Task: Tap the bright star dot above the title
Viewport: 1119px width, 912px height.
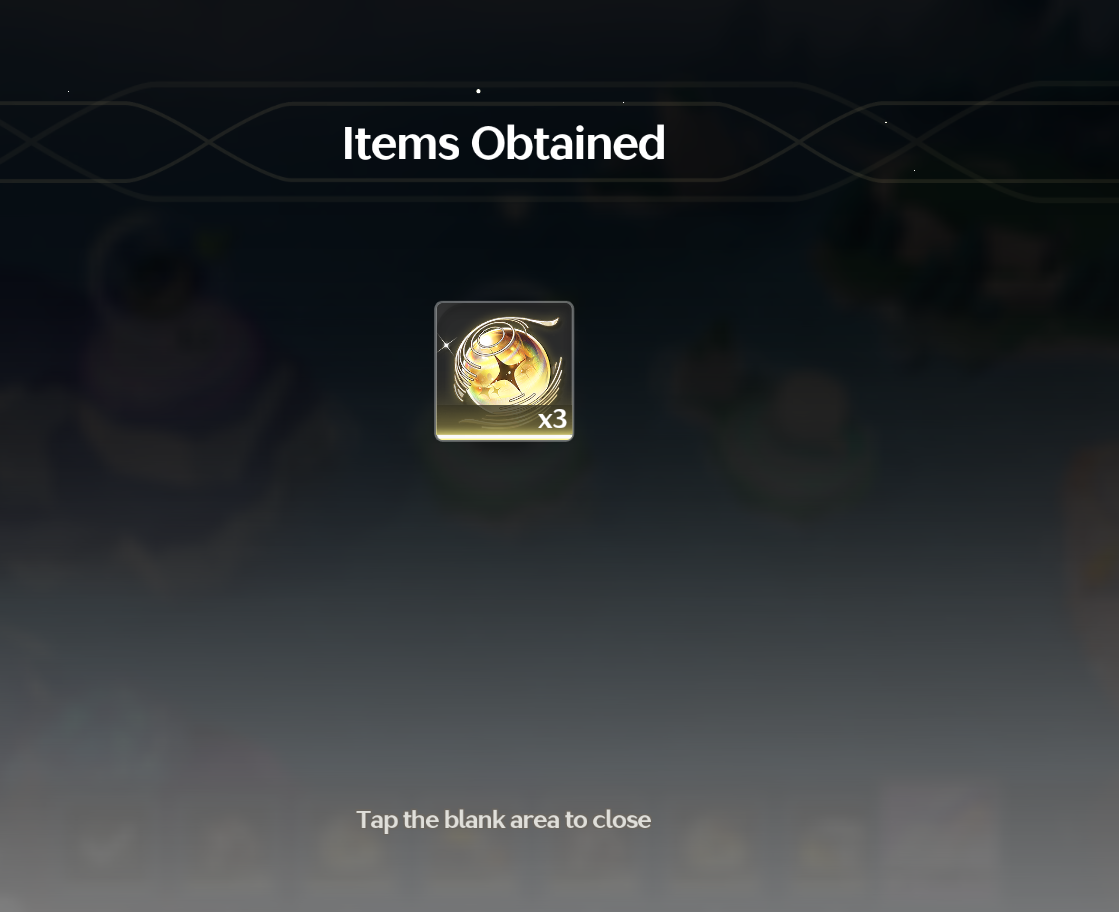Action: (x=478, y=91)
